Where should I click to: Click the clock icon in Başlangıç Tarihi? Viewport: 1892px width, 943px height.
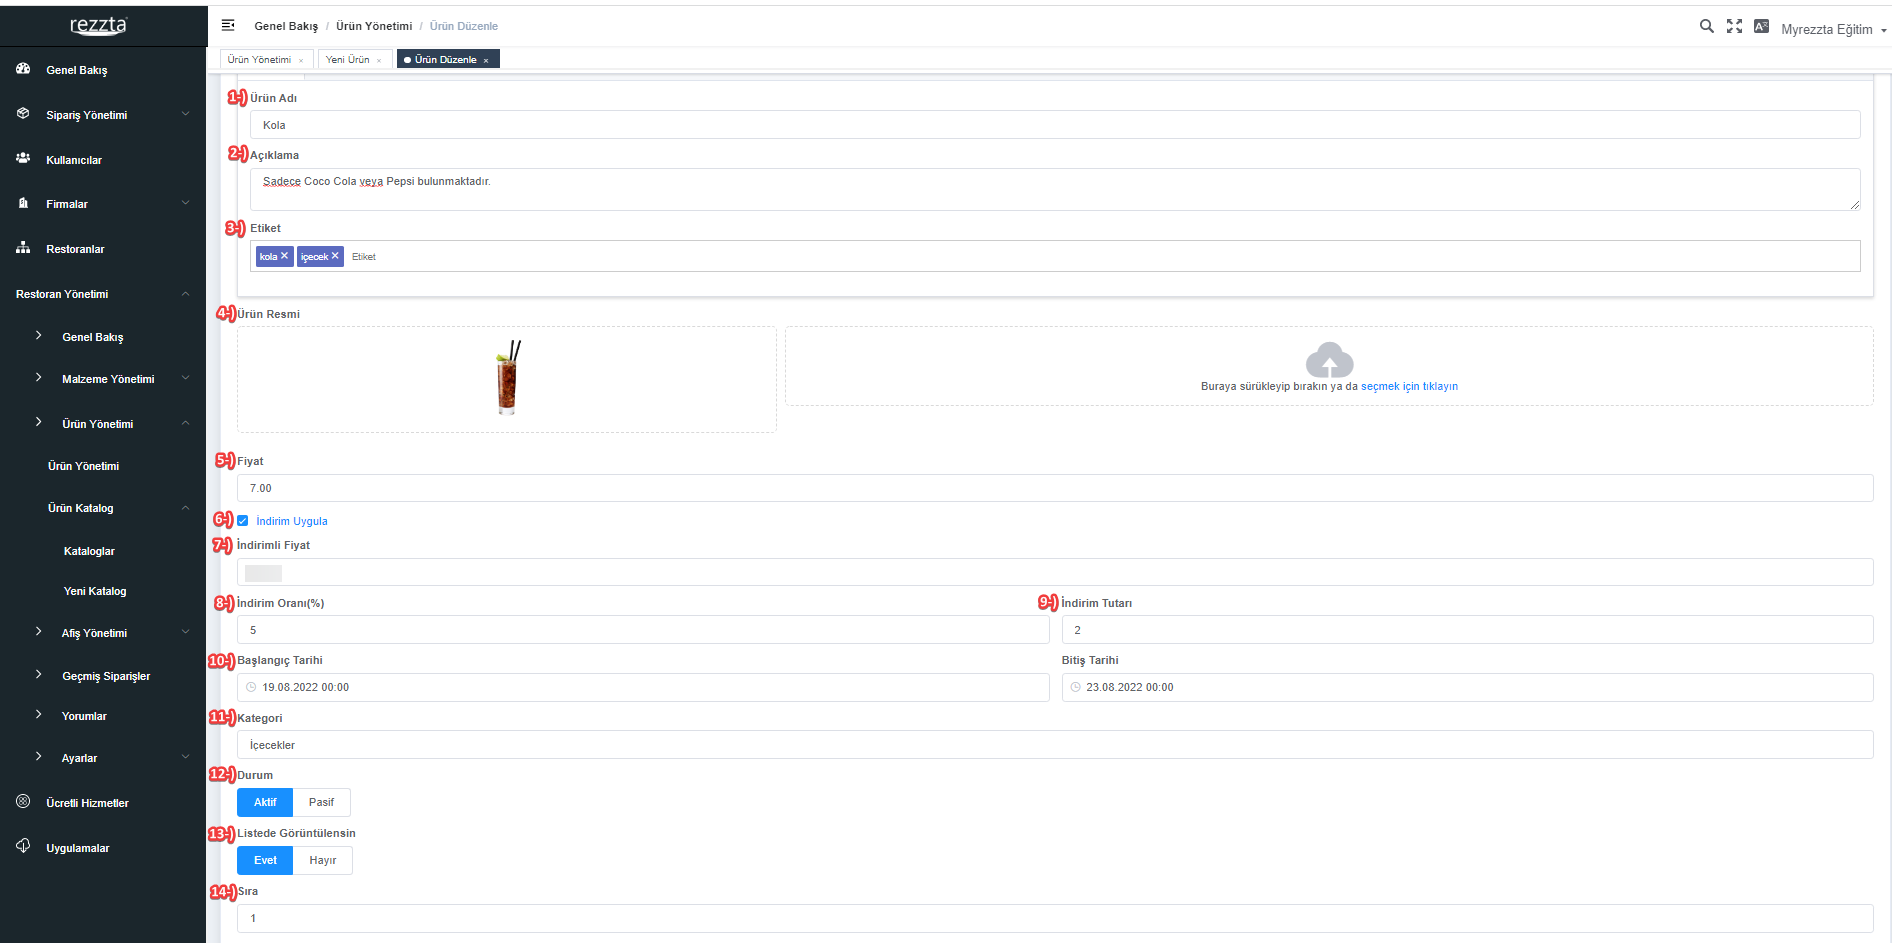click(251, 687)
